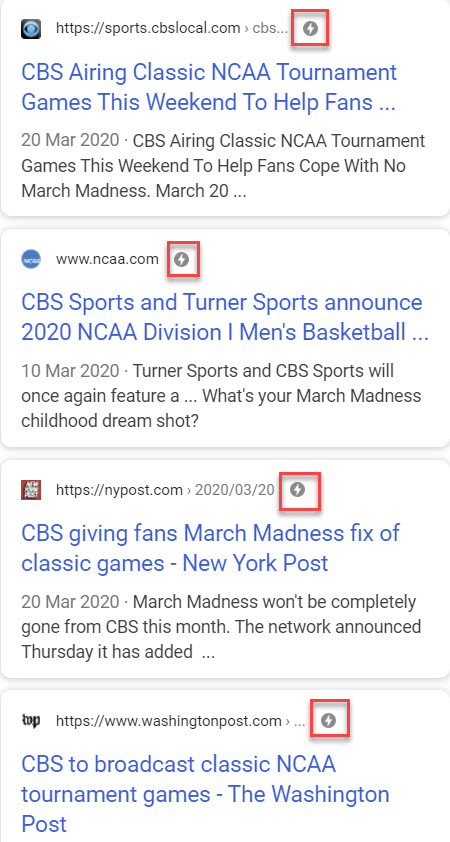Open 'CBS Airing Classic NCAA Tournament Games' headline

click(209, 87)
